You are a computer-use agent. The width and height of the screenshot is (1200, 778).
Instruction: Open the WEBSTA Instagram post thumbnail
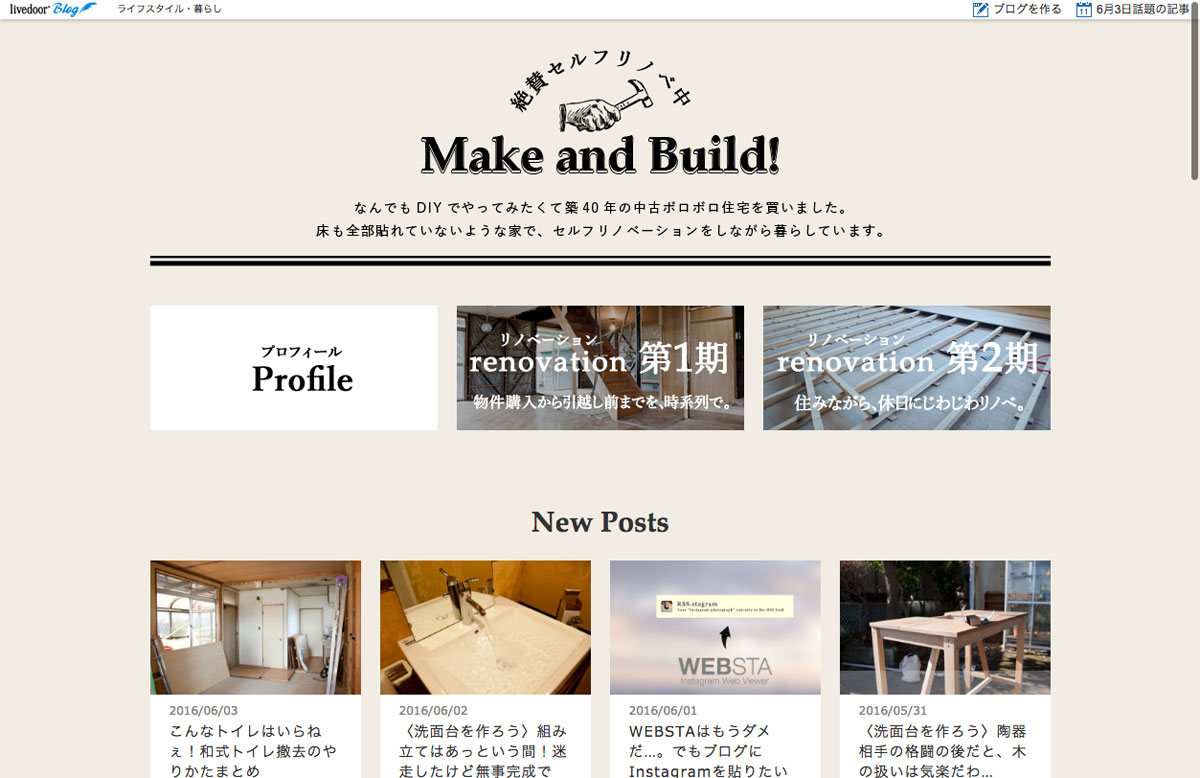pos(715,627)
